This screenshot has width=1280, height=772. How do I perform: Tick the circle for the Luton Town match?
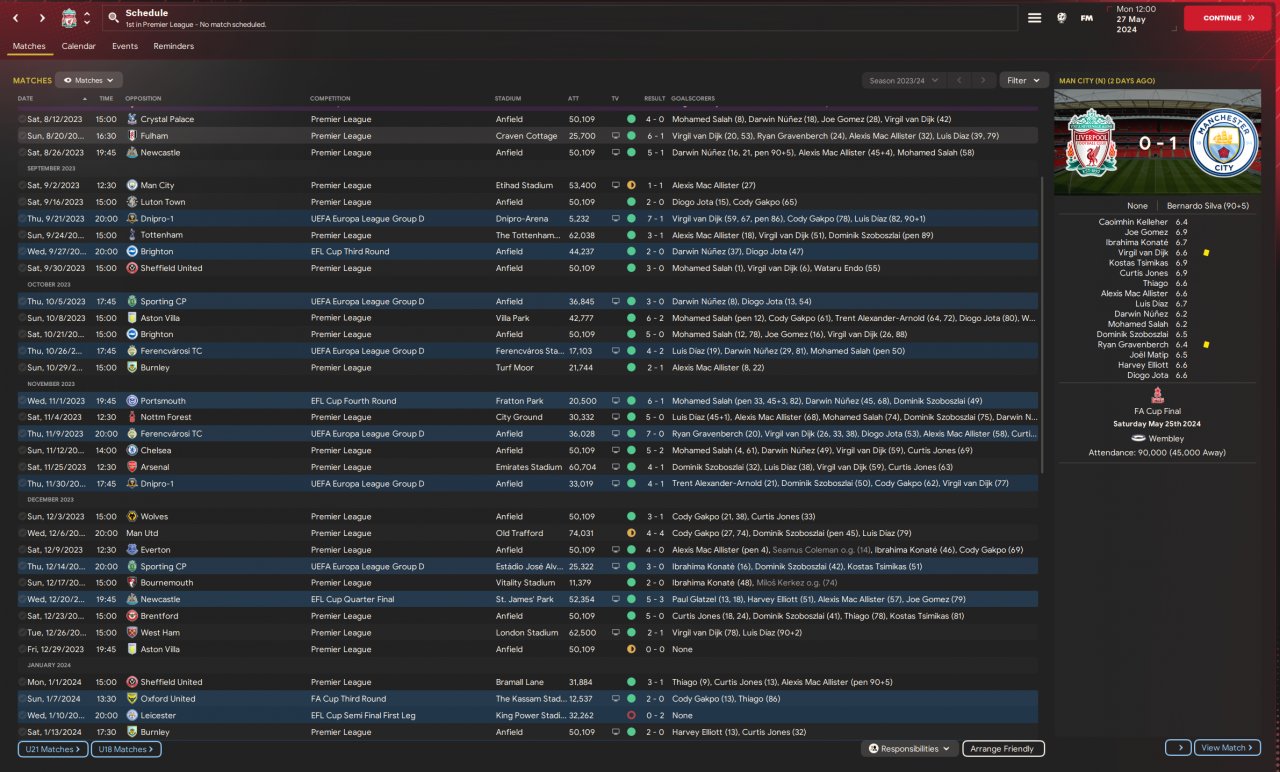[22, 202]
